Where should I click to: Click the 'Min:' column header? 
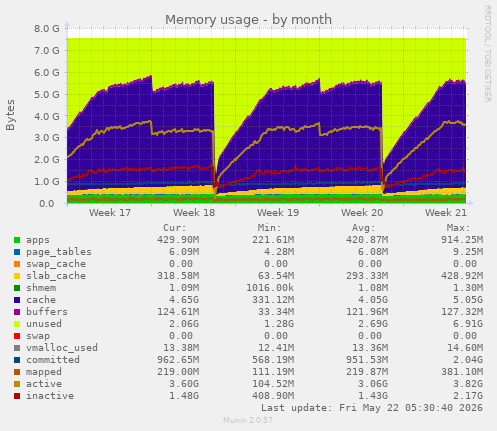pos(269,228)
